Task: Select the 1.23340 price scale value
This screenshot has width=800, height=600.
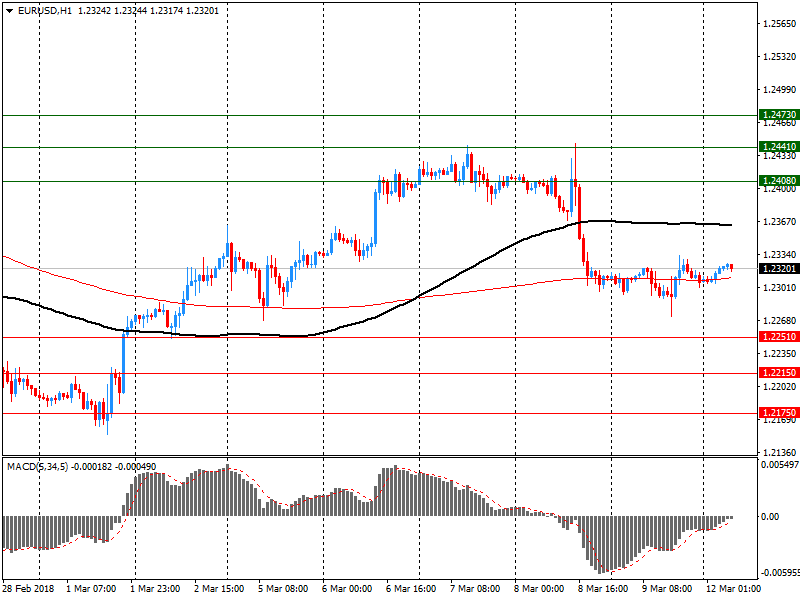Action: [x=780, y=255]
